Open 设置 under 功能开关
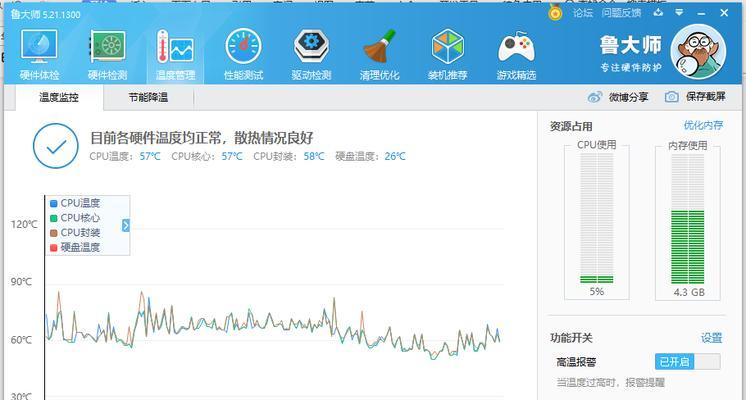The image size is (746, 400). point(712,338)
